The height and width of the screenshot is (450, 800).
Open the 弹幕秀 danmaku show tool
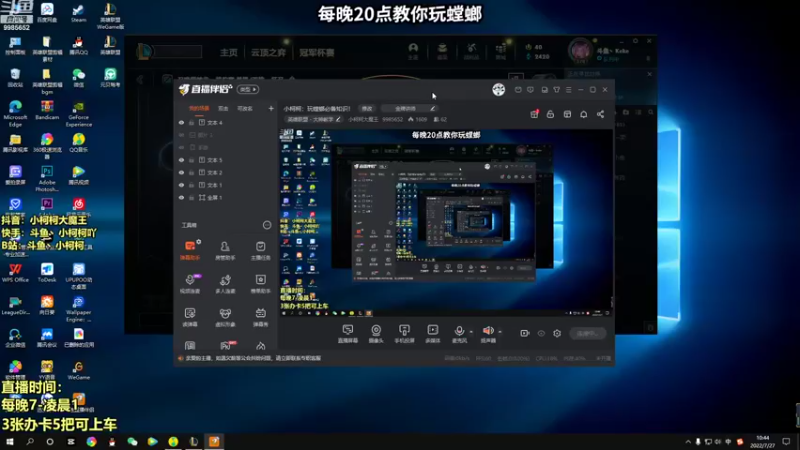(x=260, y=316)
